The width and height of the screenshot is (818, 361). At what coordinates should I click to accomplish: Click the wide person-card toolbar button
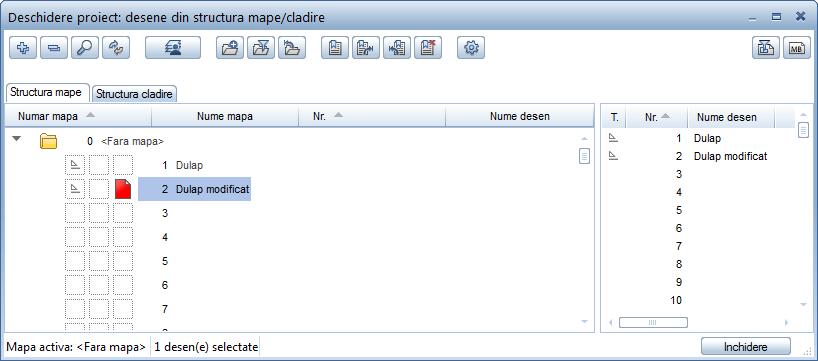(x=173, y=48)
